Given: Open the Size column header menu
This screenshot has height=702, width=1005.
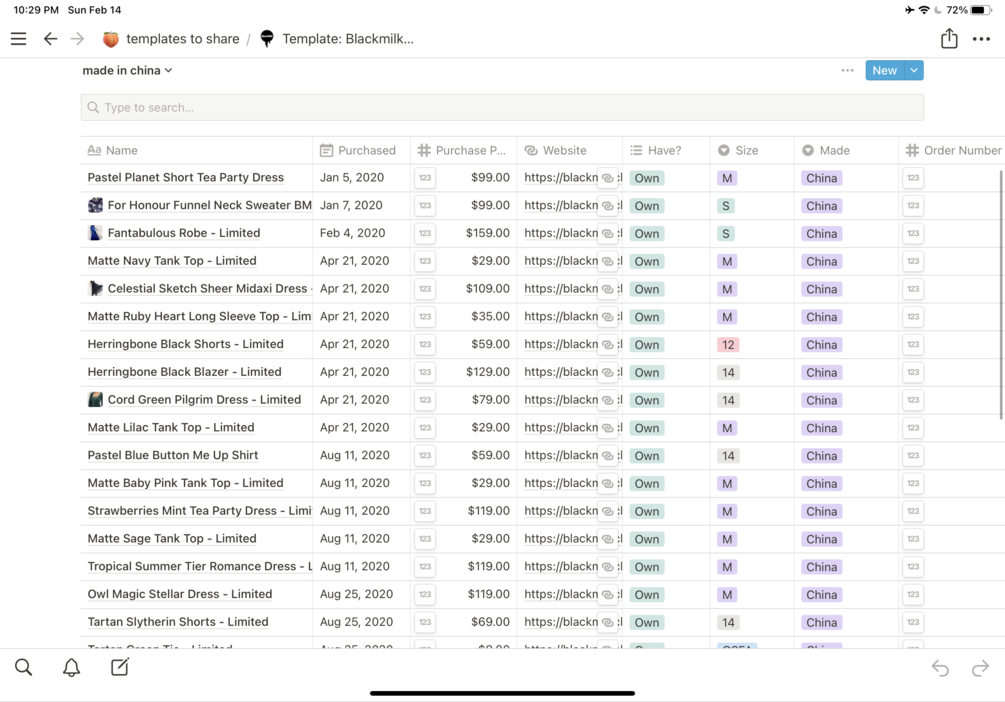Looking at the screenshot, I should [x=746, y=150].
